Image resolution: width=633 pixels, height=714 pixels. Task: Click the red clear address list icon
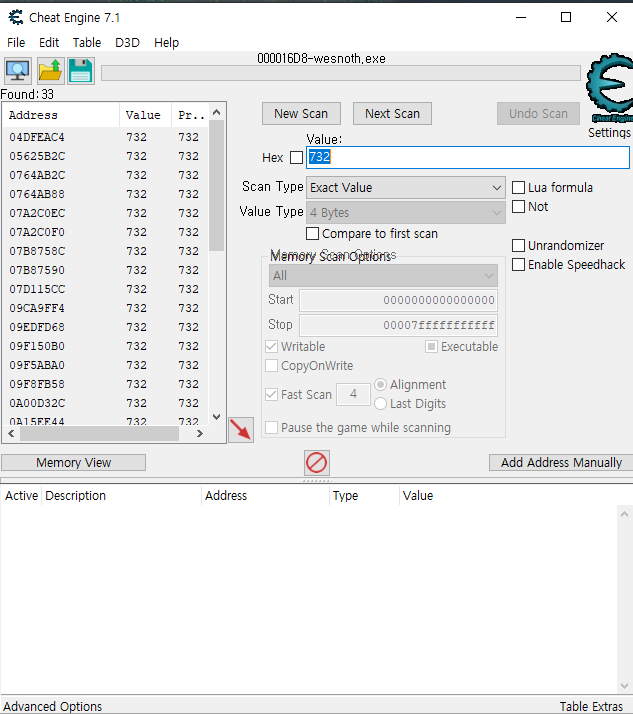coord(316,463)
